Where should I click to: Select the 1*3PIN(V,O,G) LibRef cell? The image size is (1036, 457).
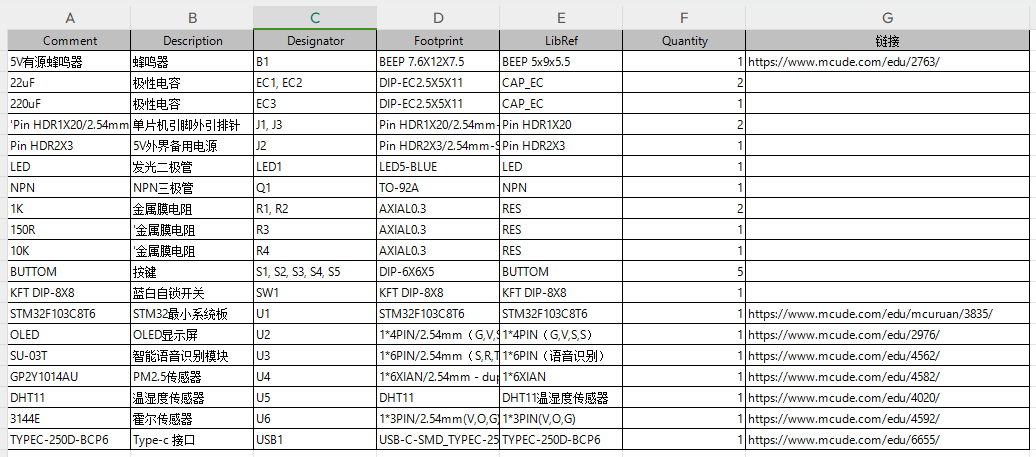pyautogui.click(x=561, y=419)
